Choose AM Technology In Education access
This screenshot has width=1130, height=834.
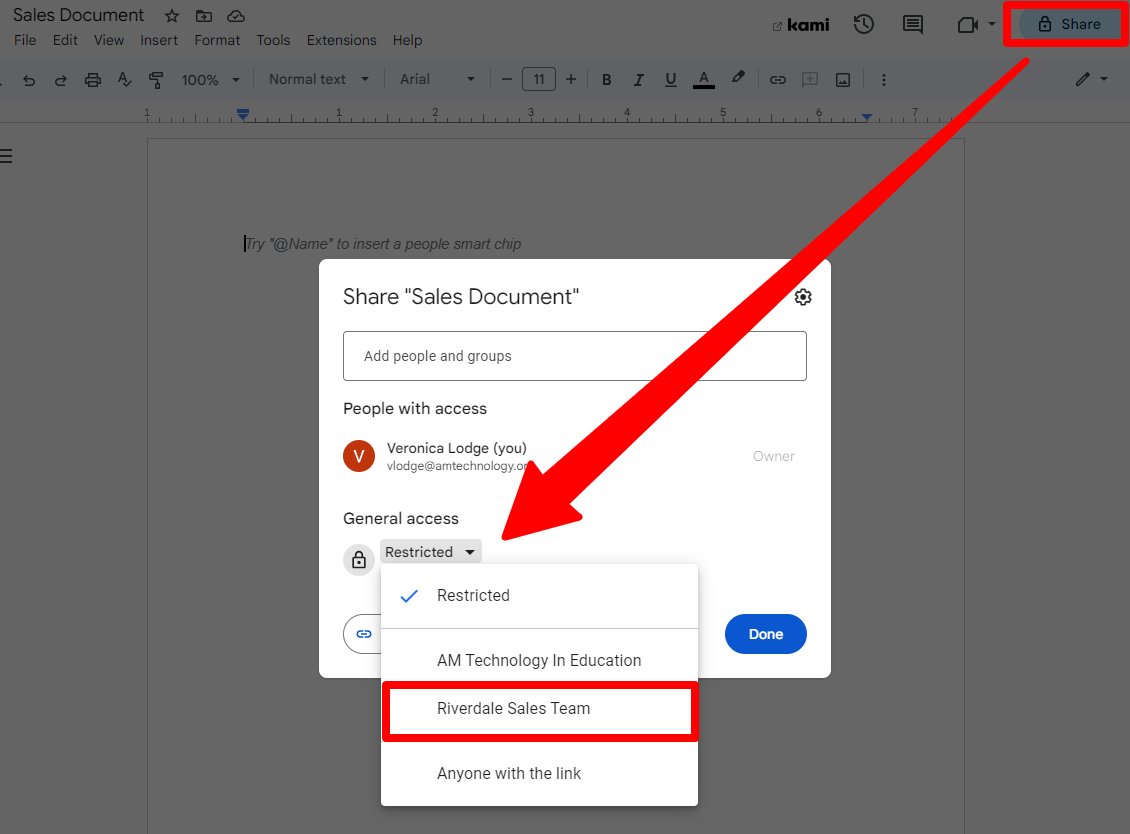tap(539, 660)
